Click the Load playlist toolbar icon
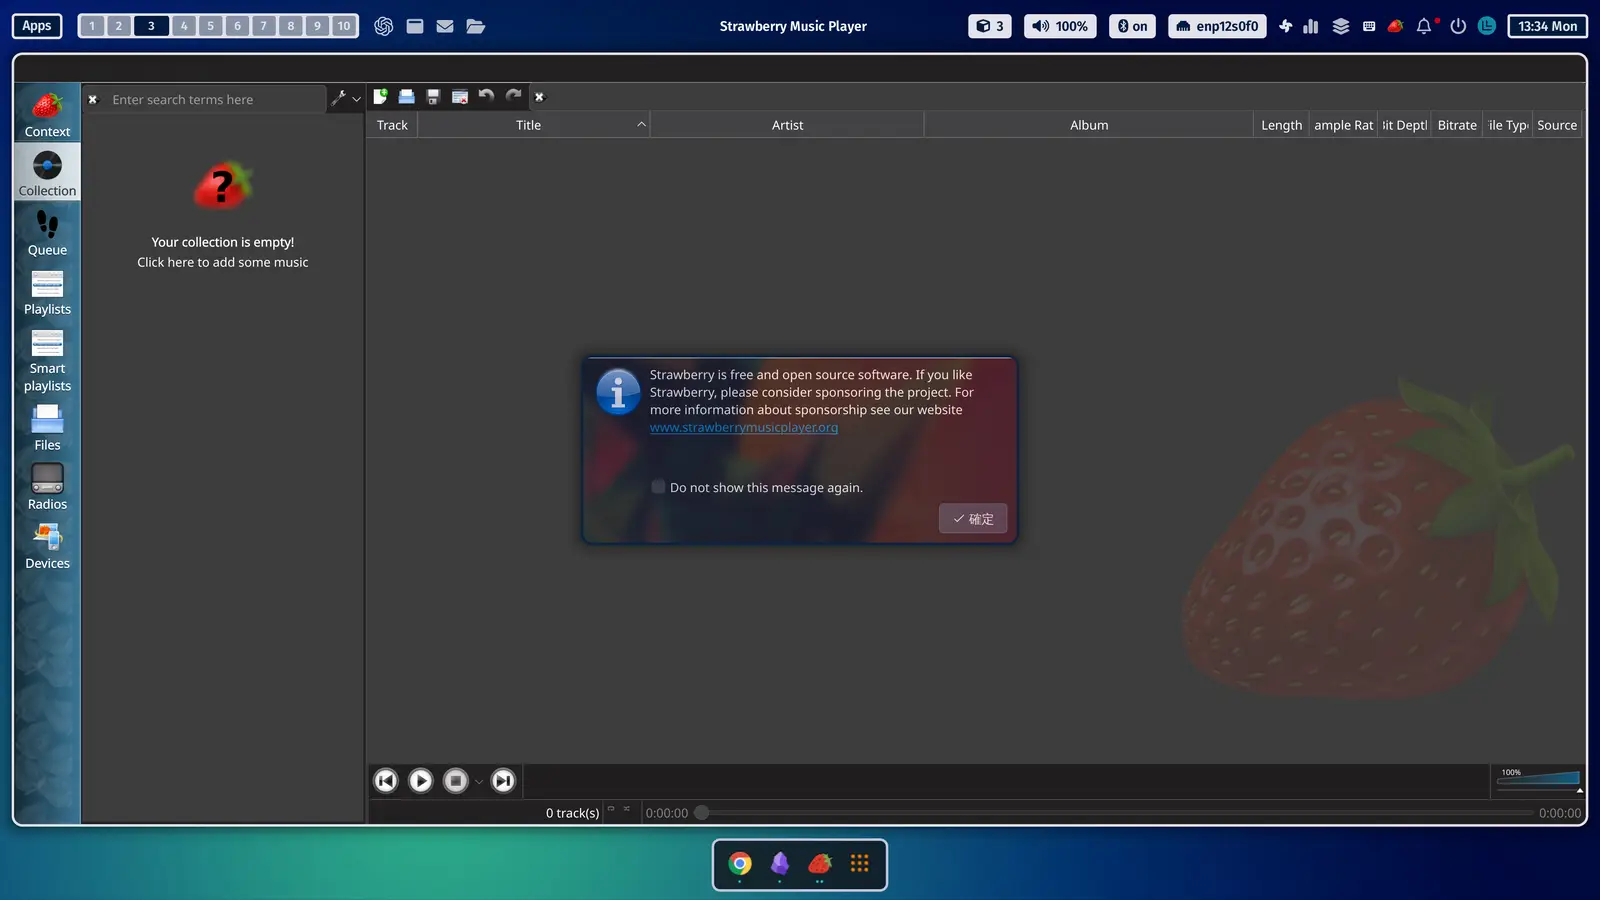This screenshot has height=900, width=1600. click(406, 97)
